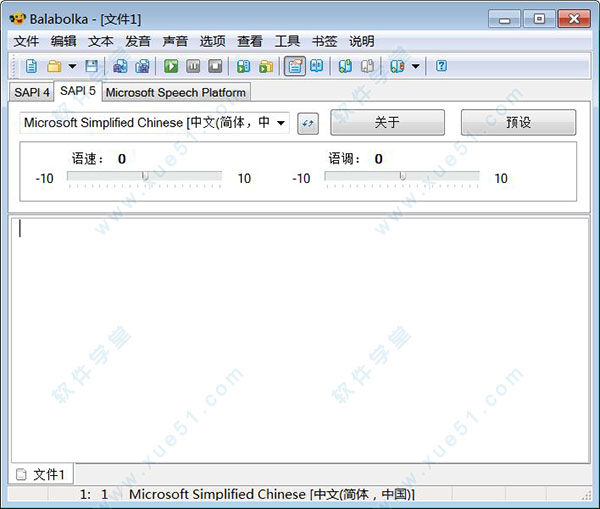Click the 语调 pitch slider thumb

pyautogui.click(x=403, y=176)
